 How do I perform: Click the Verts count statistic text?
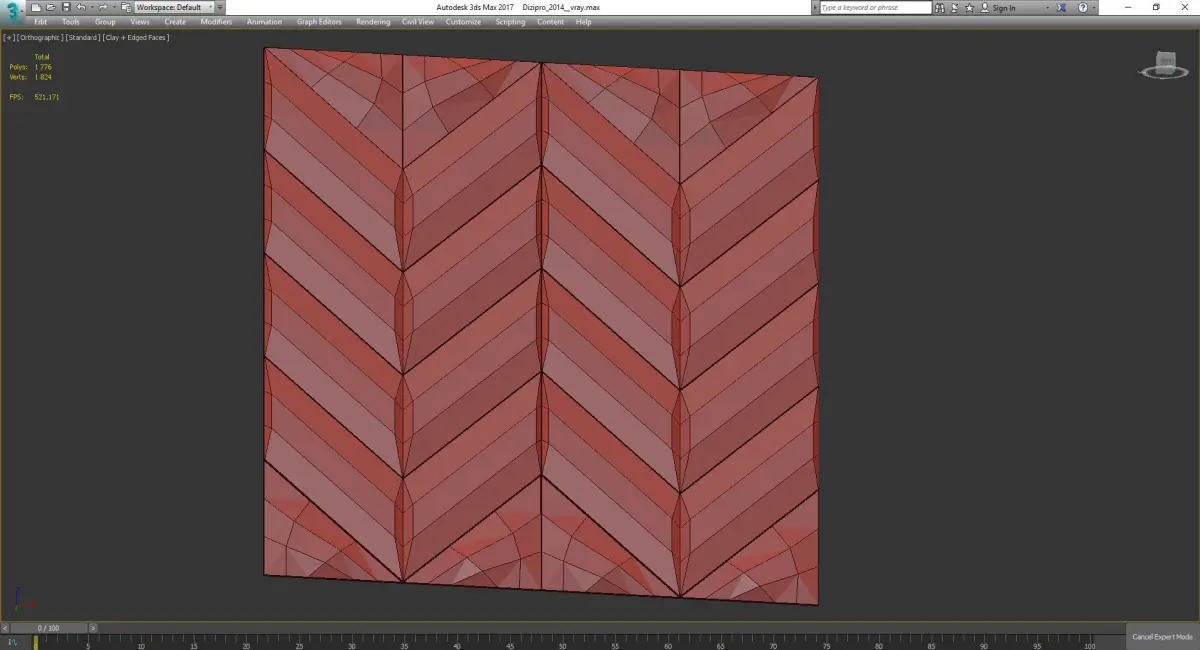30,77
